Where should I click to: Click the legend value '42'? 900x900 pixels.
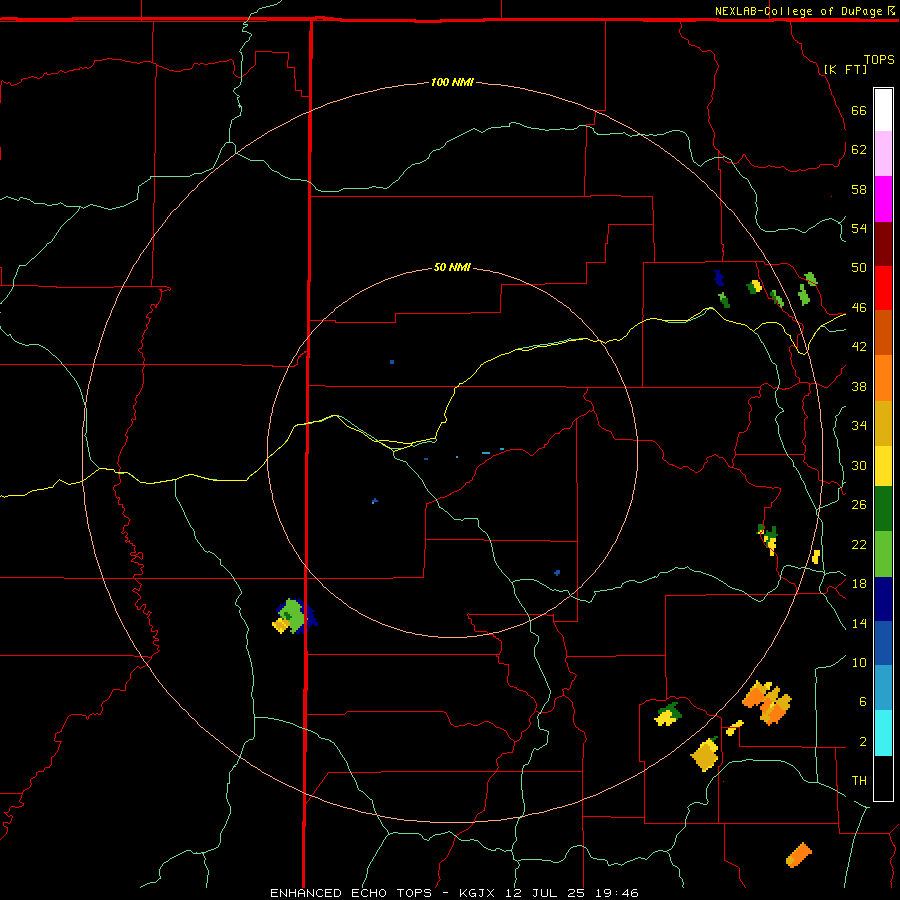859,346
